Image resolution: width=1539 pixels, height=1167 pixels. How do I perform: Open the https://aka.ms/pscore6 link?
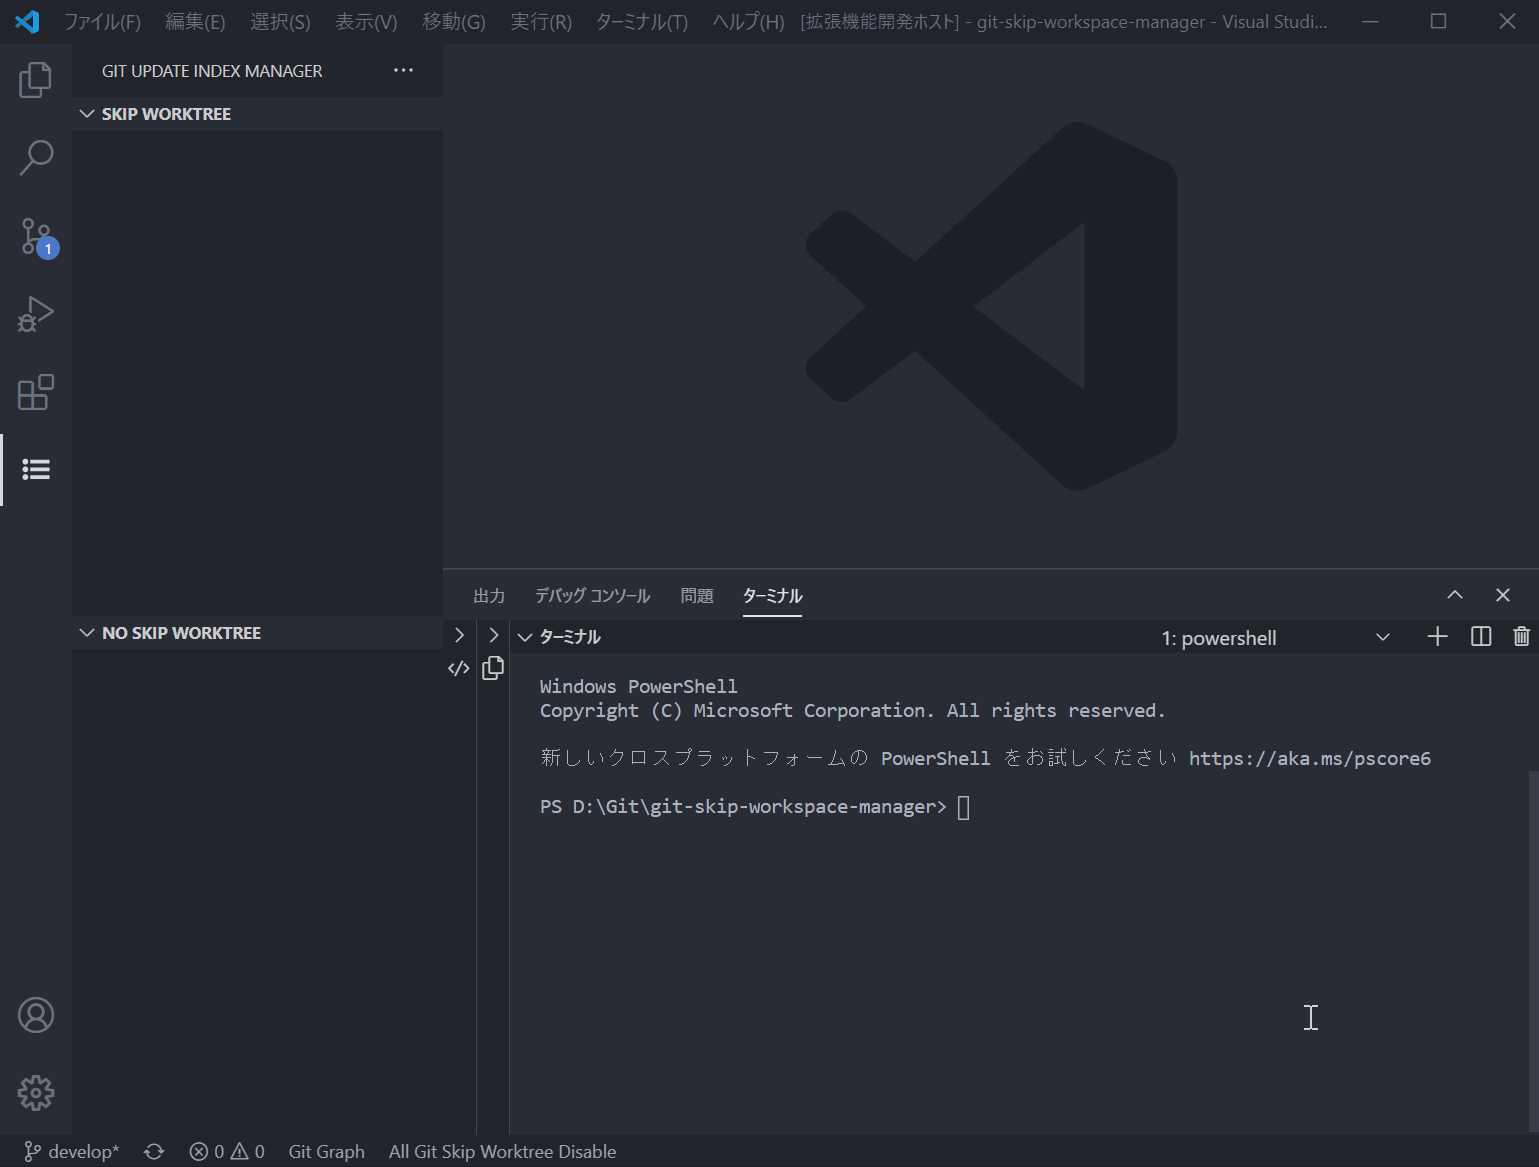tap(1310, 759)
